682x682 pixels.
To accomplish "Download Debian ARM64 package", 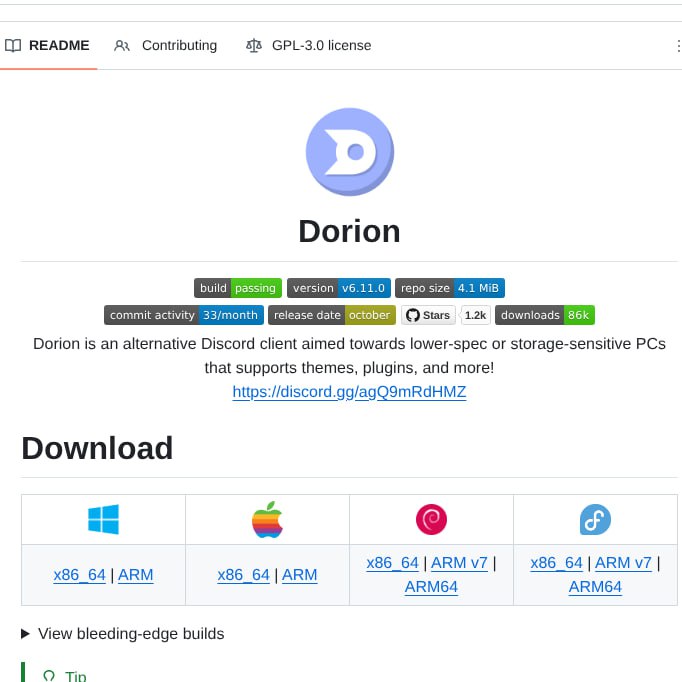I will 431,587.
